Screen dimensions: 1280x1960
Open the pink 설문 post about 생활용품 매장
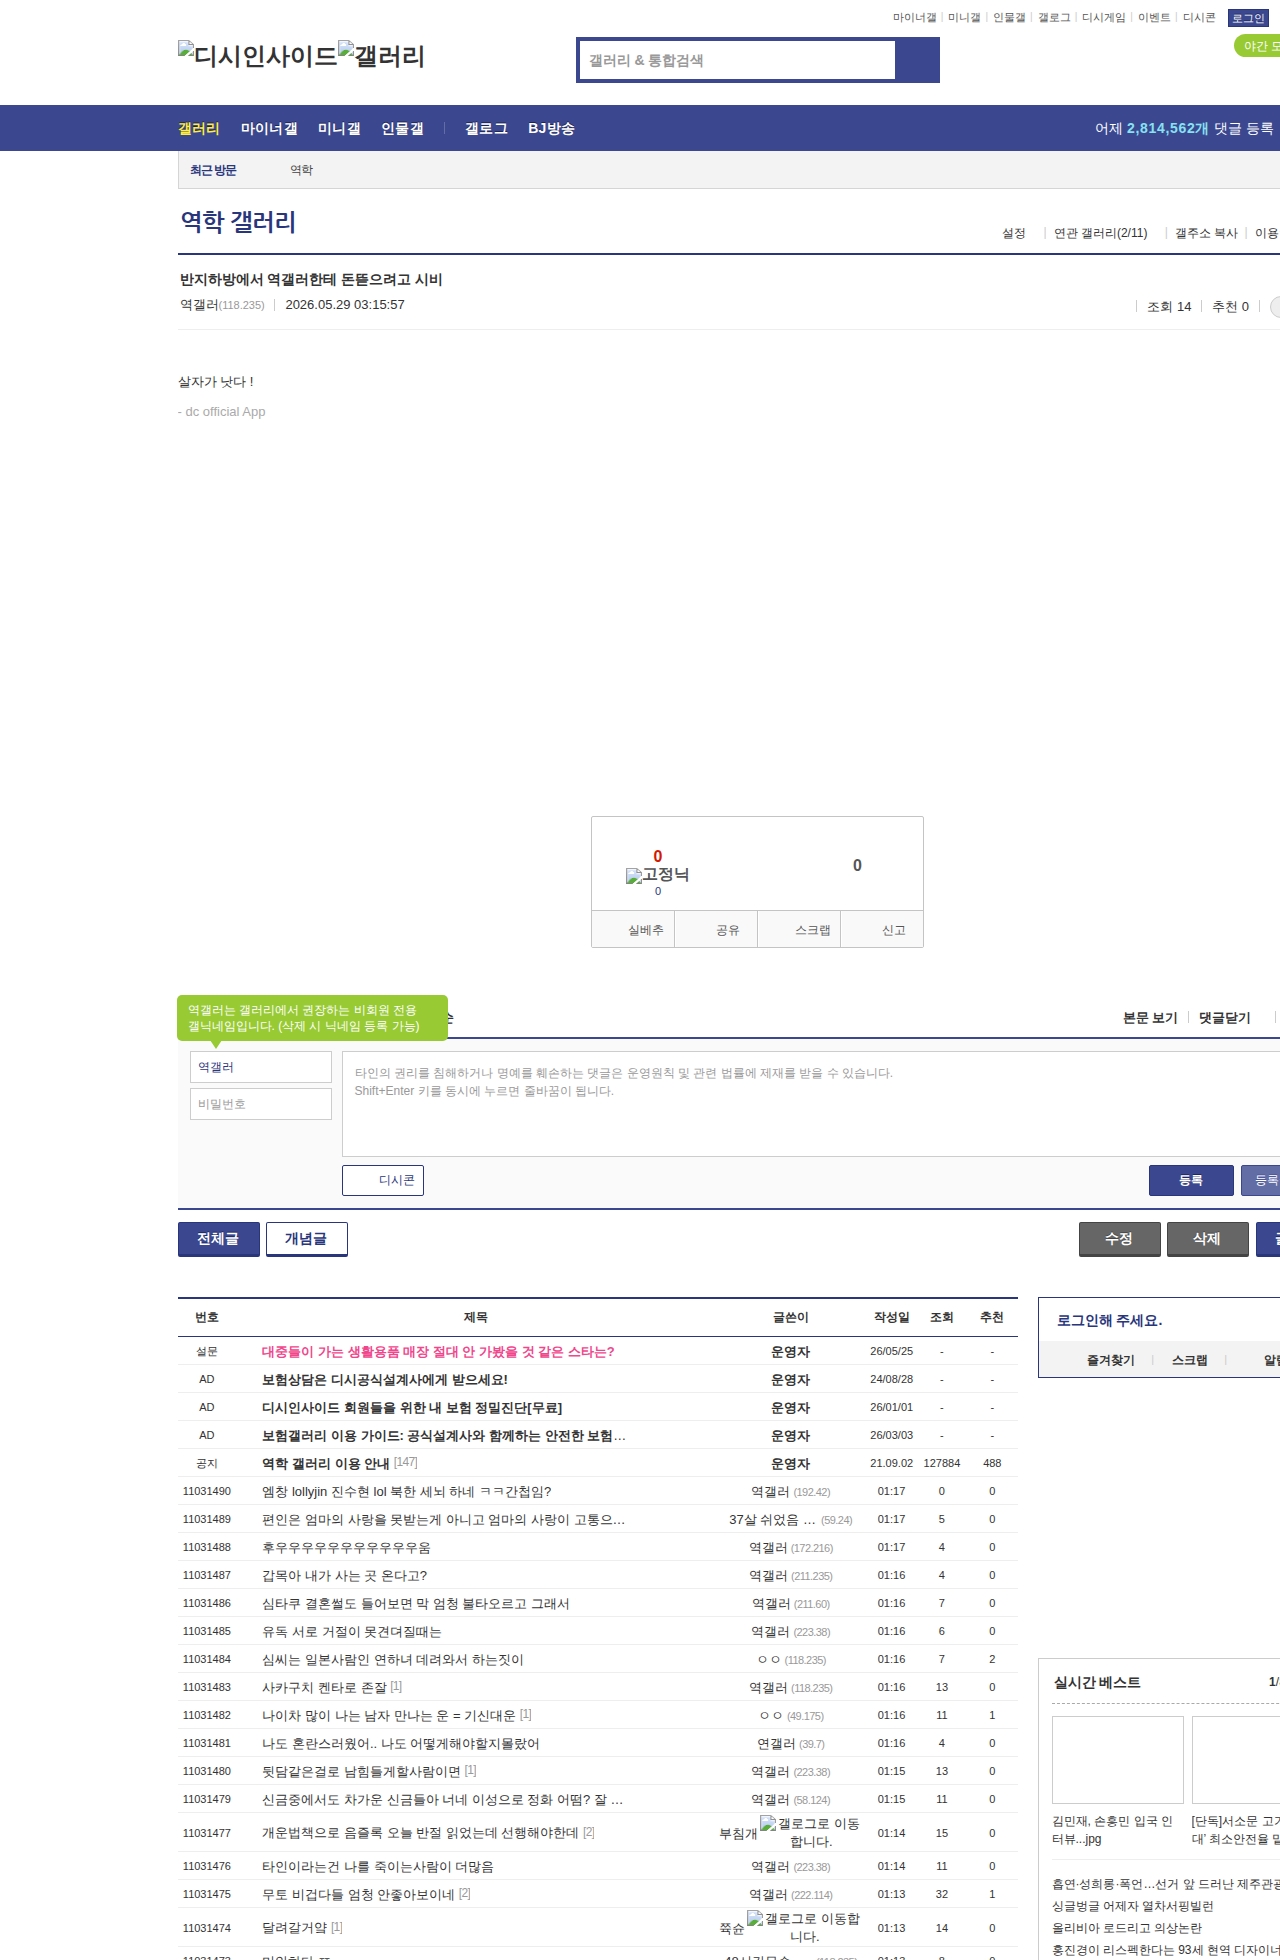438,1351
